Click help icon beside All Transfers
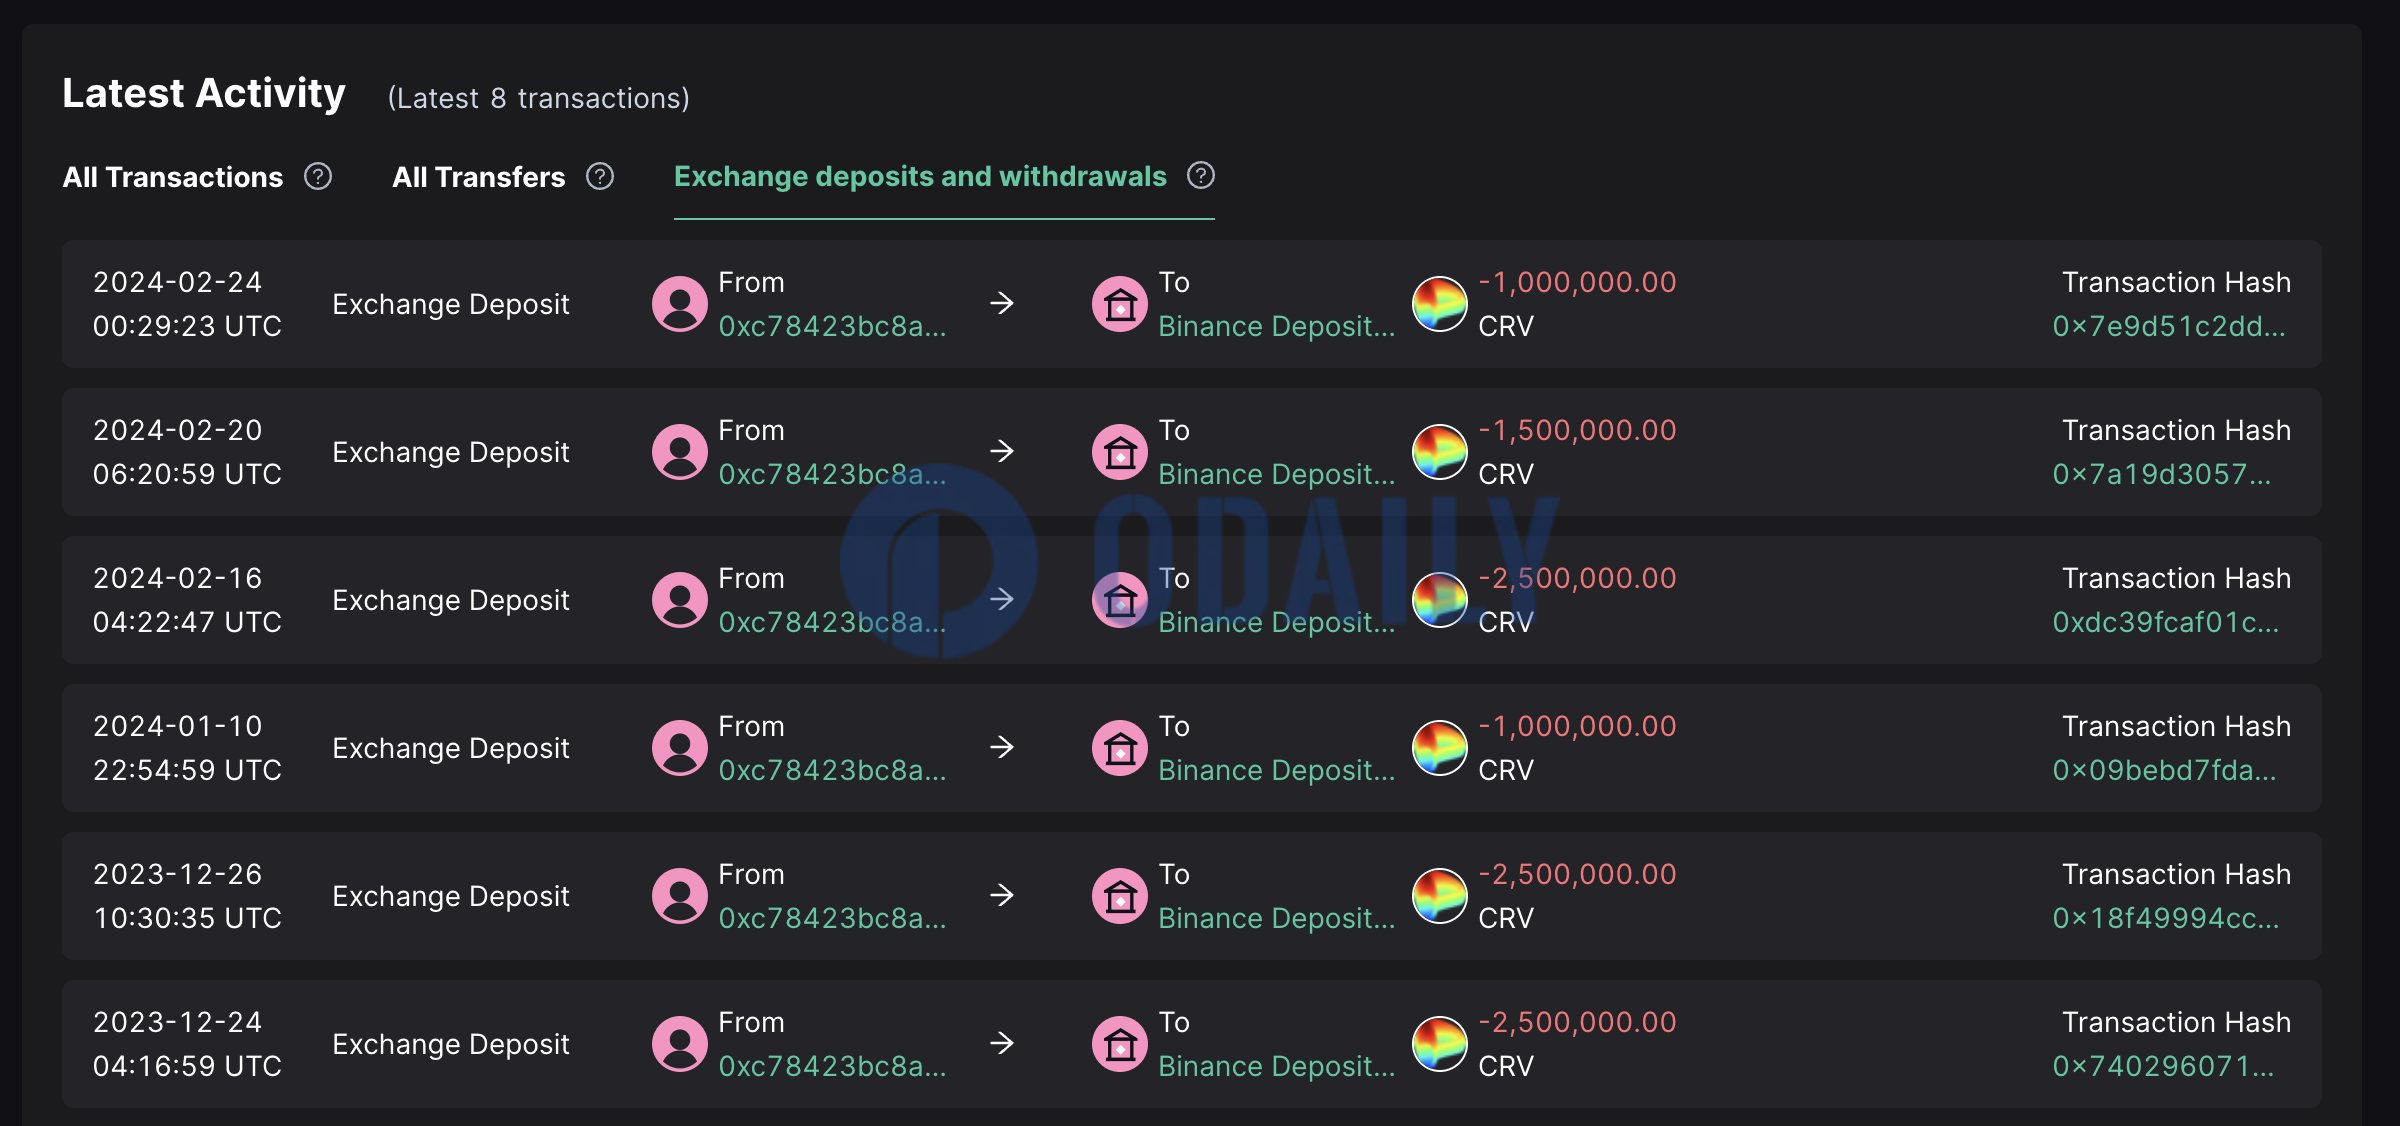 tap(600, 177)
